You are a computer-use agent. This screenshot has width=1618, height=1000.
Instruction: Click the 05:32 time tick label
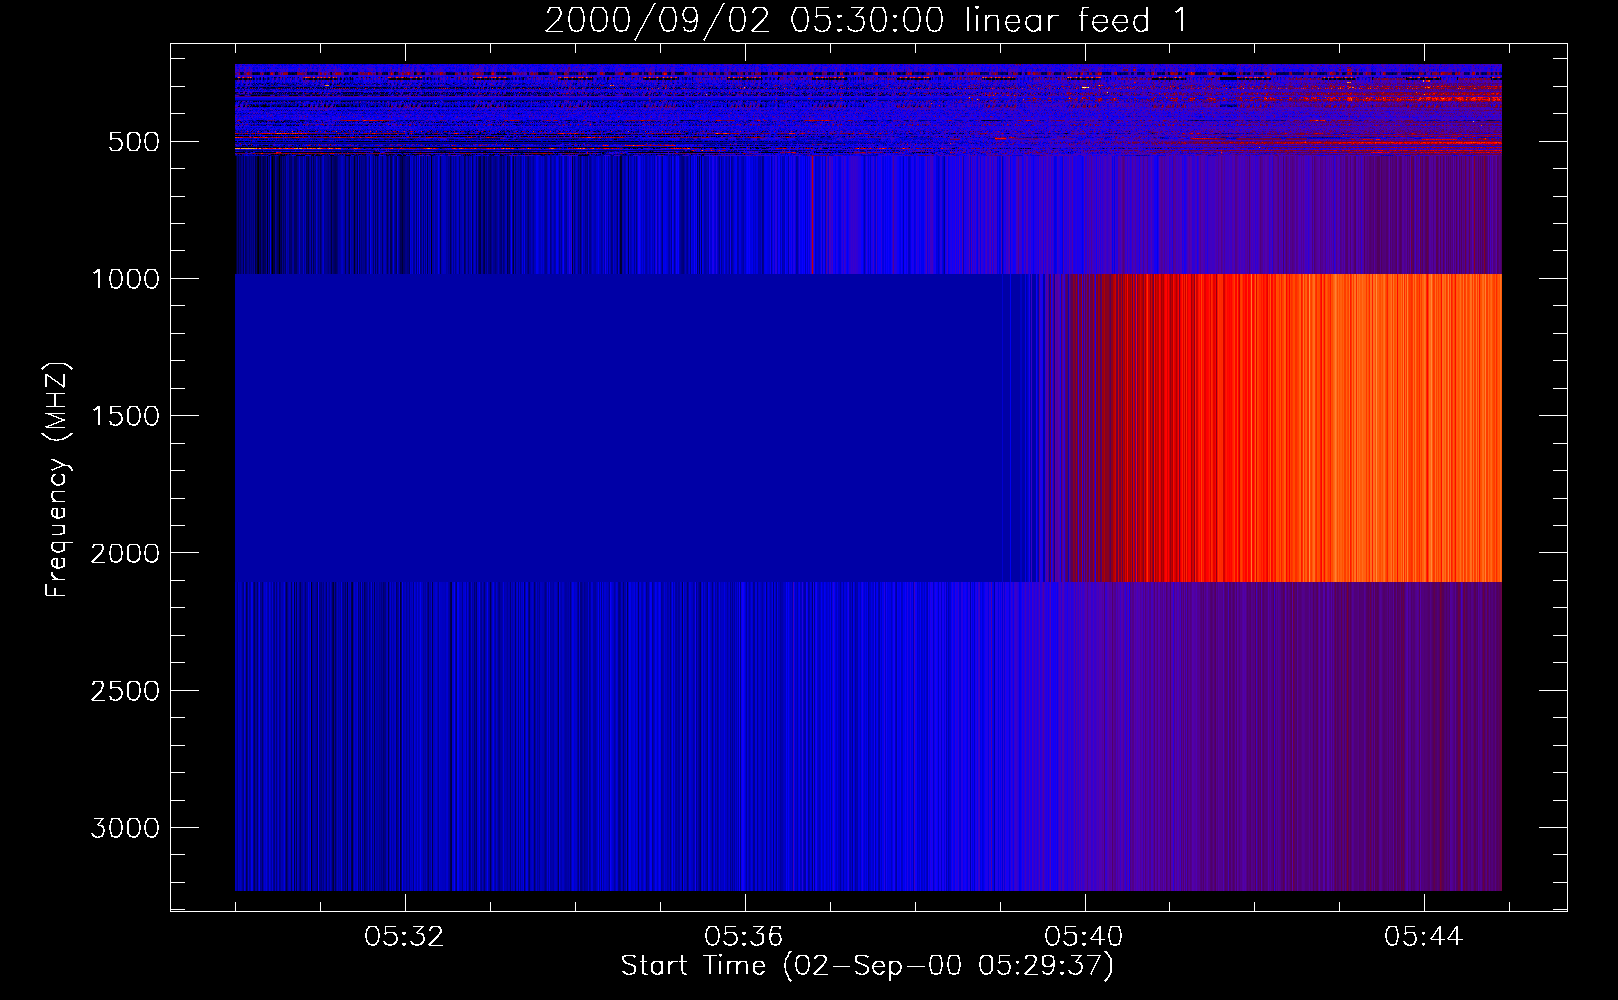404,937
